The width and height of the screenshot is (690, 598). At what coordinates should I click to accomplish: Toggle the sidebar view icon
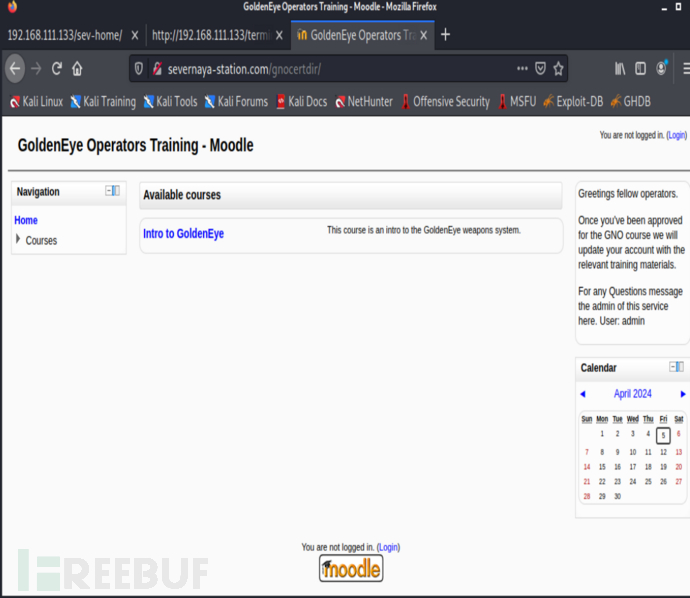tap(640, 68)
